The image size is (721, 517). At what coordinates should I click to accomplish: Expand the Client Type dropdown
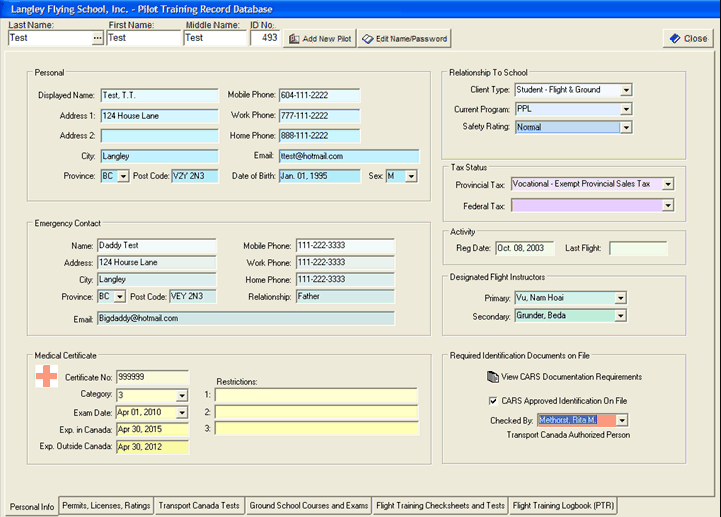tap(626, 90)
